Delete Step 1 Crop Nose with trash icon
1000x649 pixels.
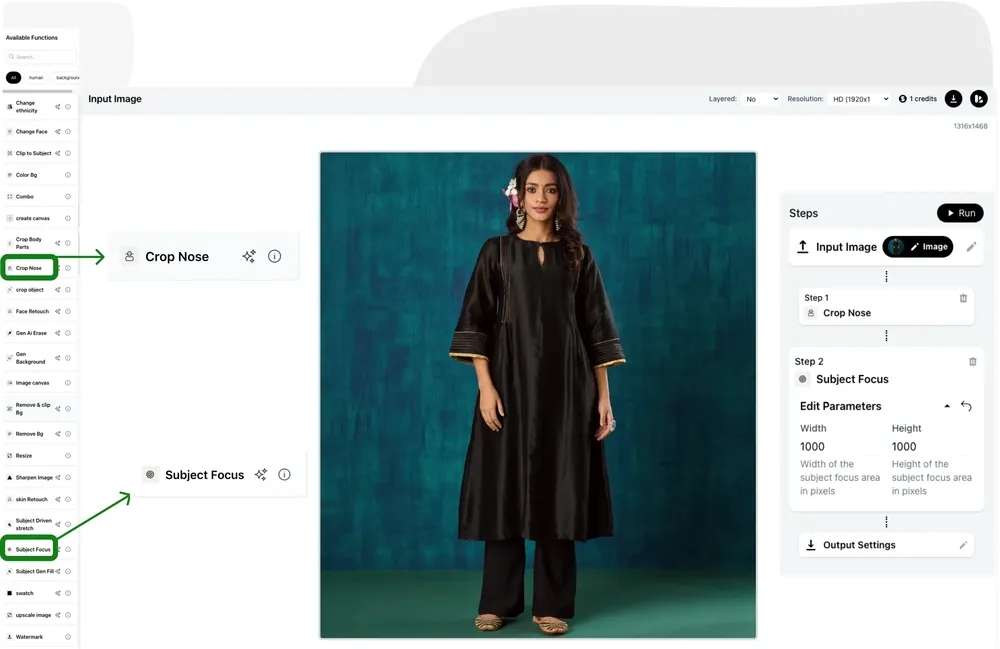[963, 298]
